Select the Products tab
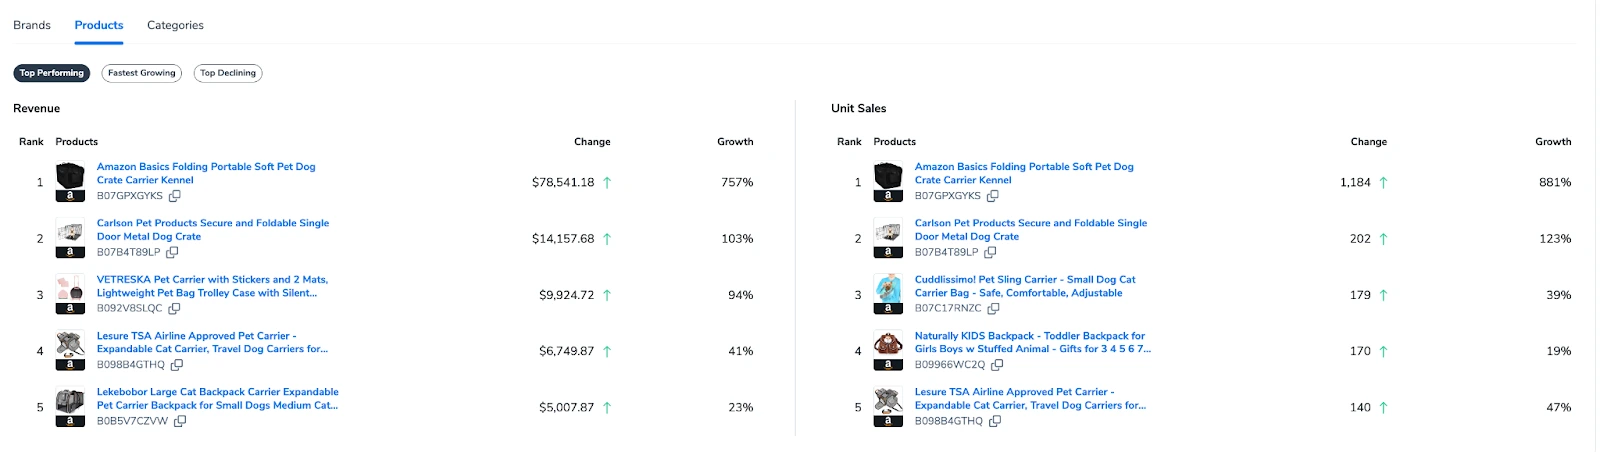Viewport: 1600px width, 452px height. pyautogui.click(x=99, y=25)
